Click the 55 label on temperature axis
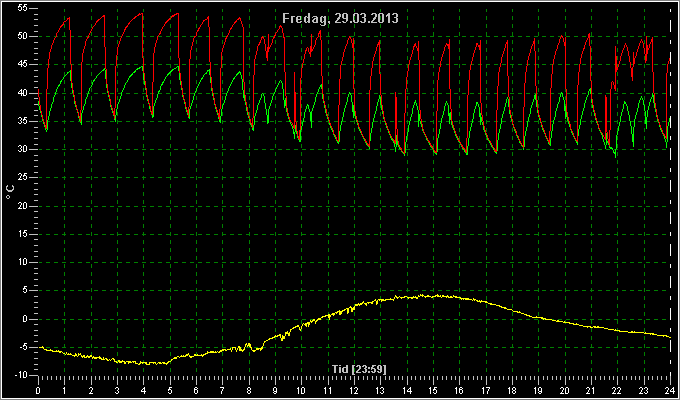Viewport: 680px width, 400px height. click(x=23, y=8)
